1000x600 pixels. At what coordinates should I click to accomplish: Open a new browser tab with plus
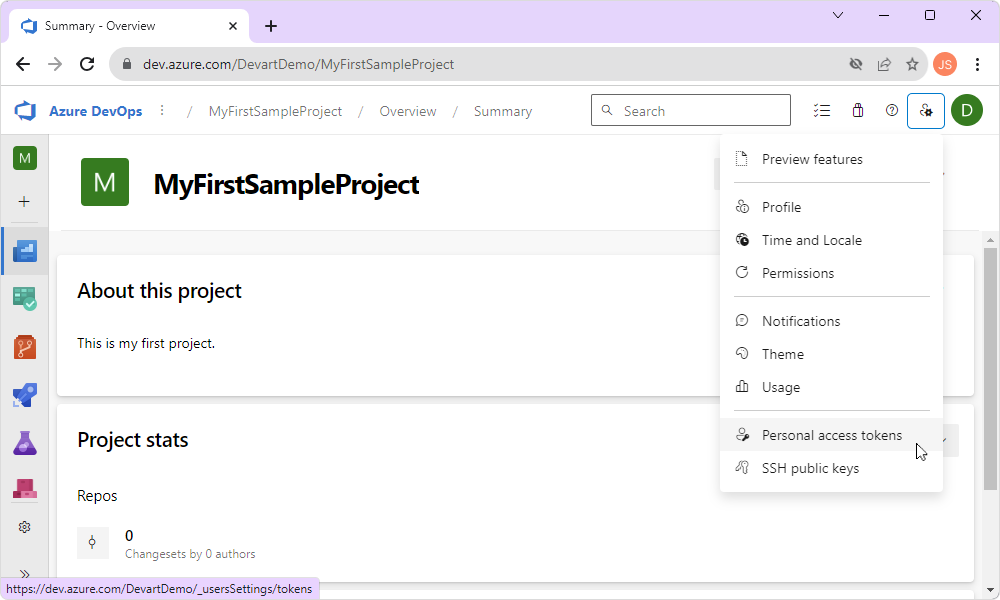270,26
